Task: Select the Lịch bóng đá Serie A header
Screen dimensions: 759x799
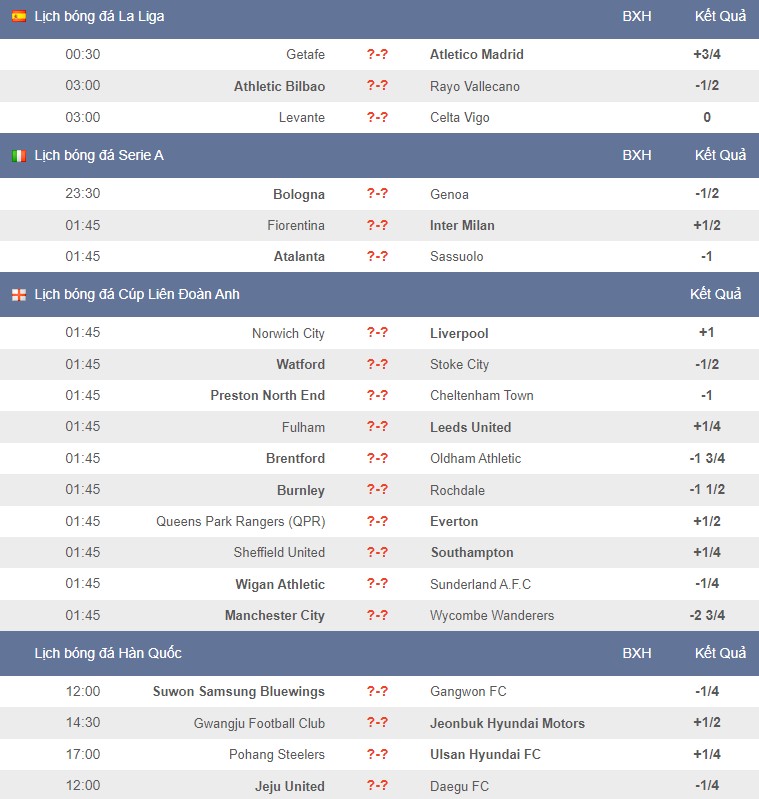Action: (x=99, y=155)
